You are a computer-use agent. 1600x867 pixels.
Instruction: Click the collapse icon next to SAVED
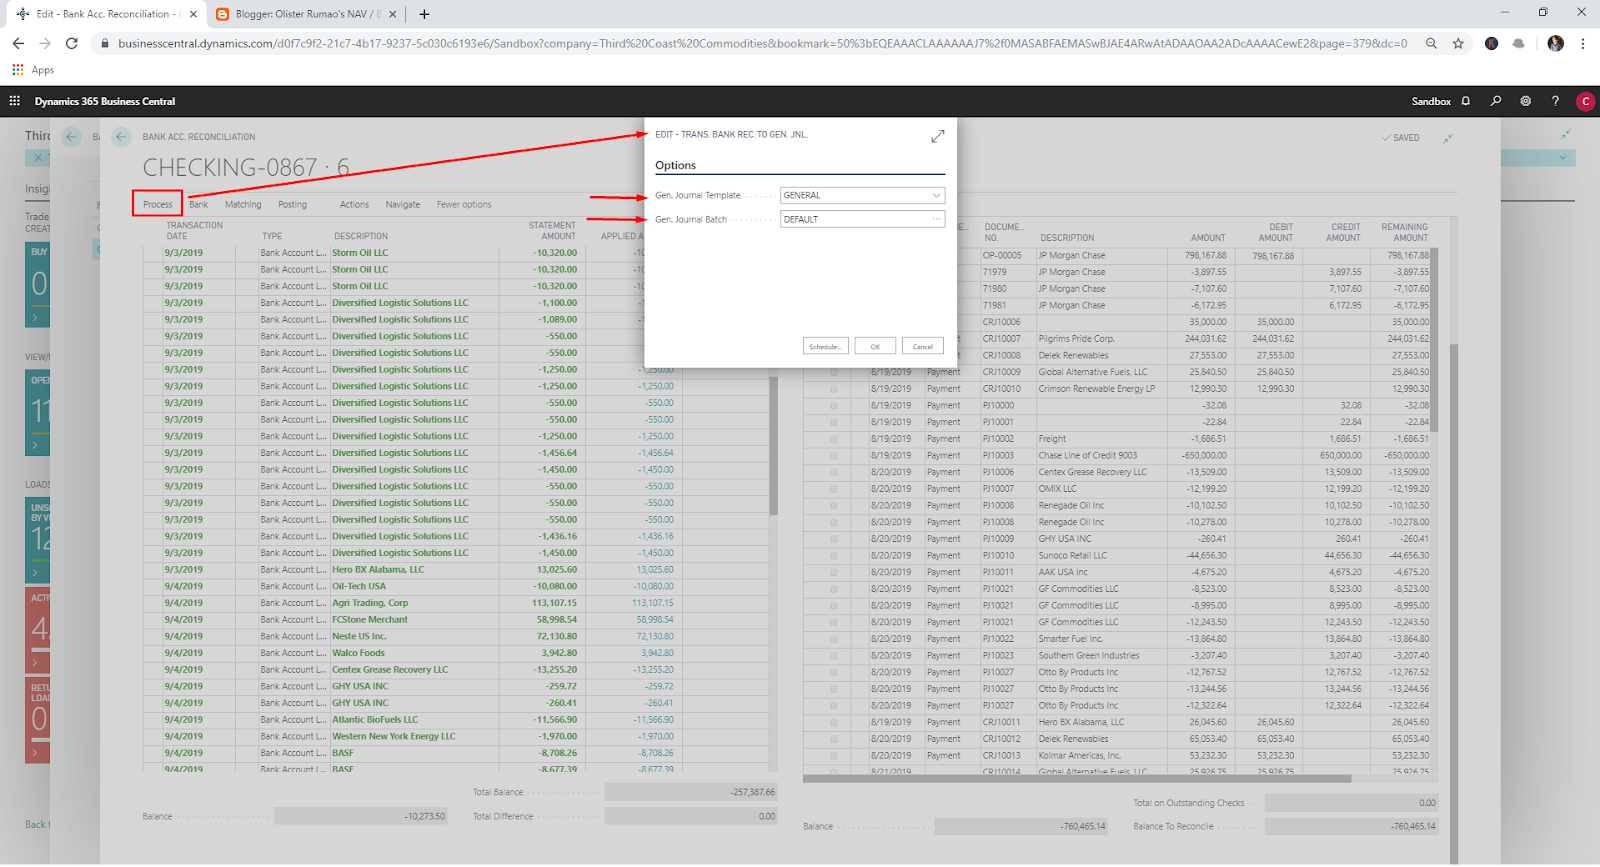(x=1448, y=138)
